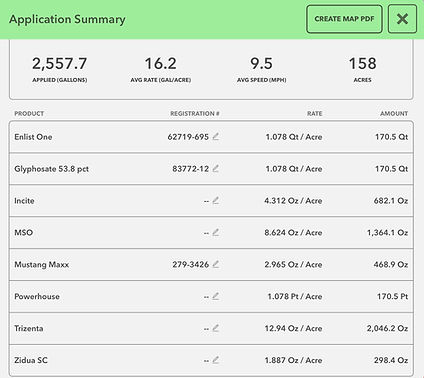Click the 1.078 Pt / Acre rate

point(295,296)
